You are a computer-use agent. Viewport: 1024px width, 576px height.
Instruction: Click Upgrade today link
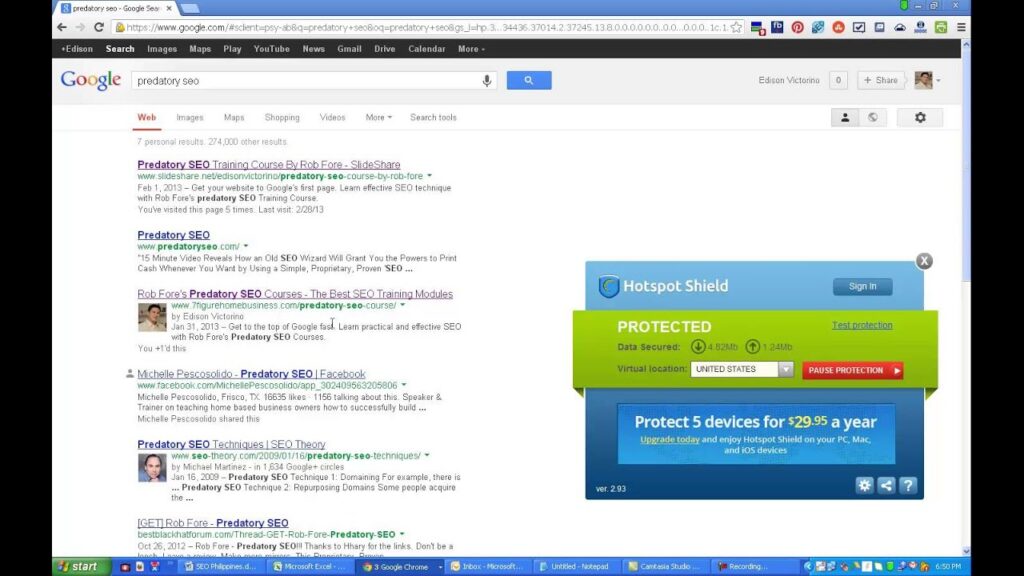click(669, 440)
